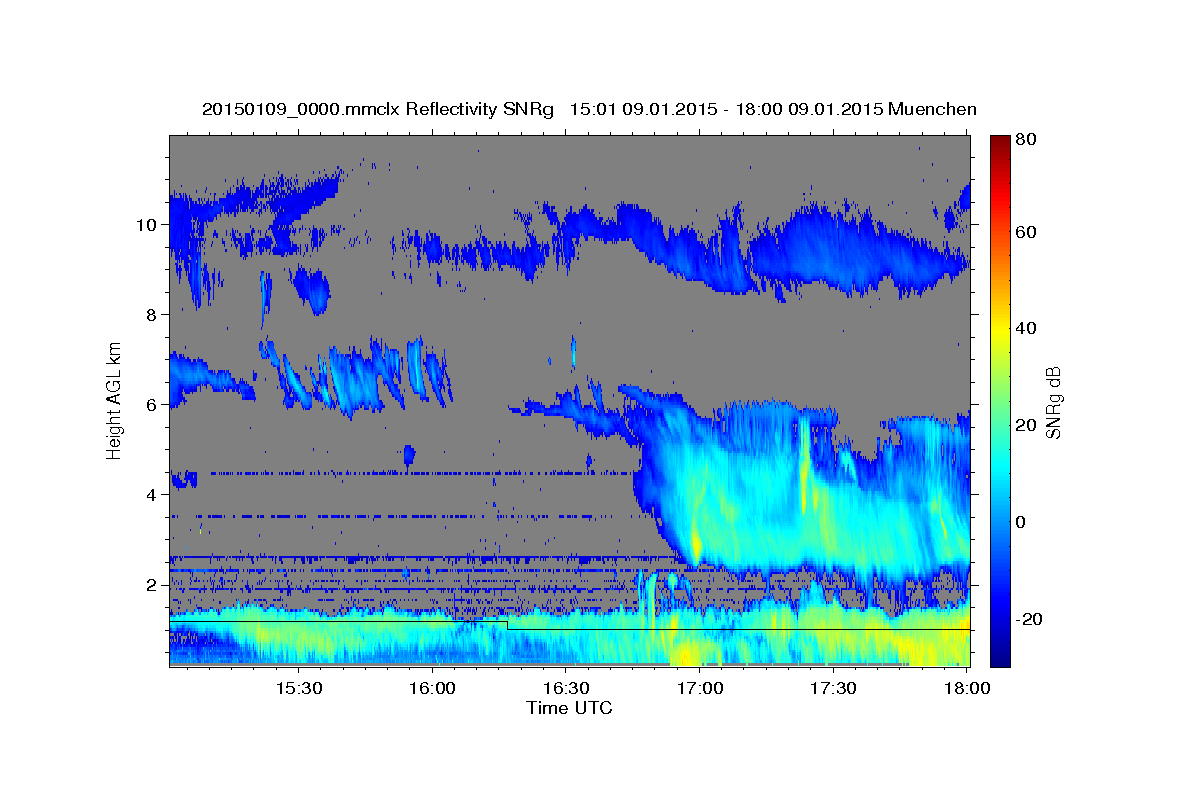The width and height of the screenshot is (1200, 800).
Task: Click the 17:00 time tick label
Action: [700, 688]
